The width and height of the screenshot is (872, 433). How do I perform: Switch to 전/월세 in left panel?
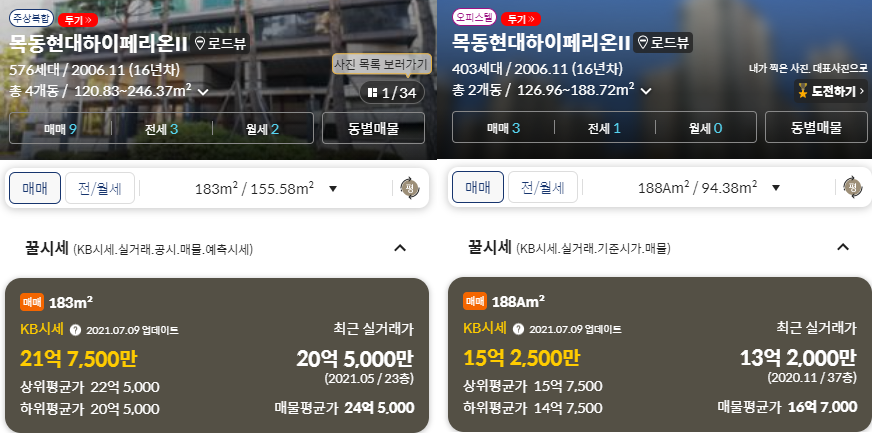[100, 188]
